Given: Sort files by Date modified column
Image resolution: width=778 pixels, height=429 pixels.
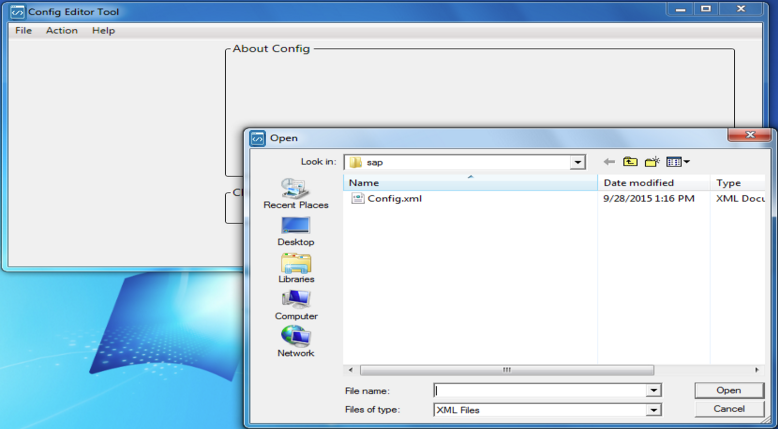Looking at the screenshot, I should pos(638,183).
